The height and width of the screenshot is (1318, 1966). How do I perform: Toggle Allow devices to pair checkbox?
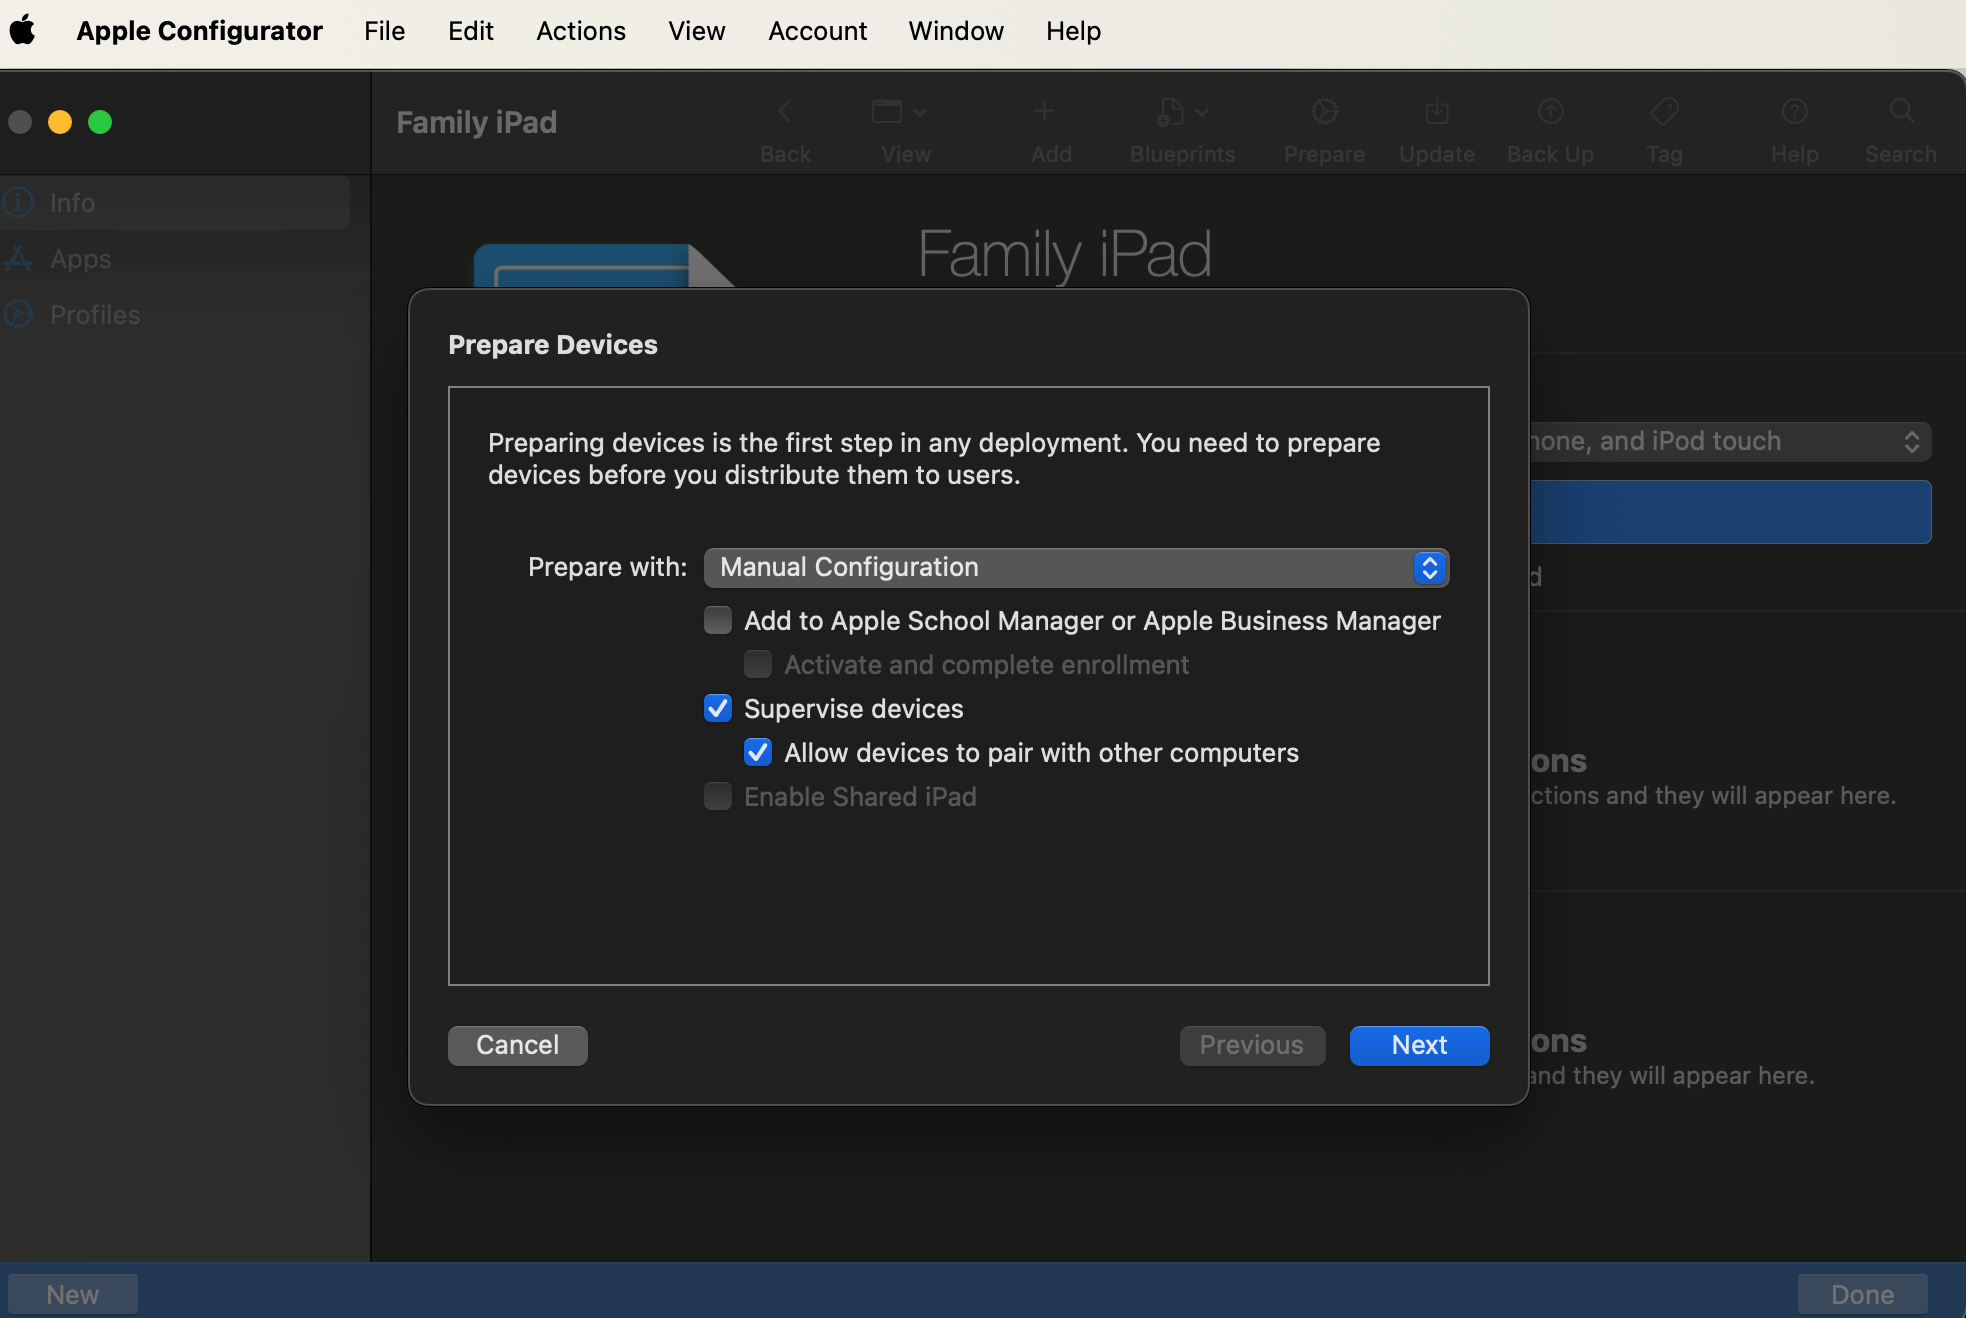click(758, 753)
